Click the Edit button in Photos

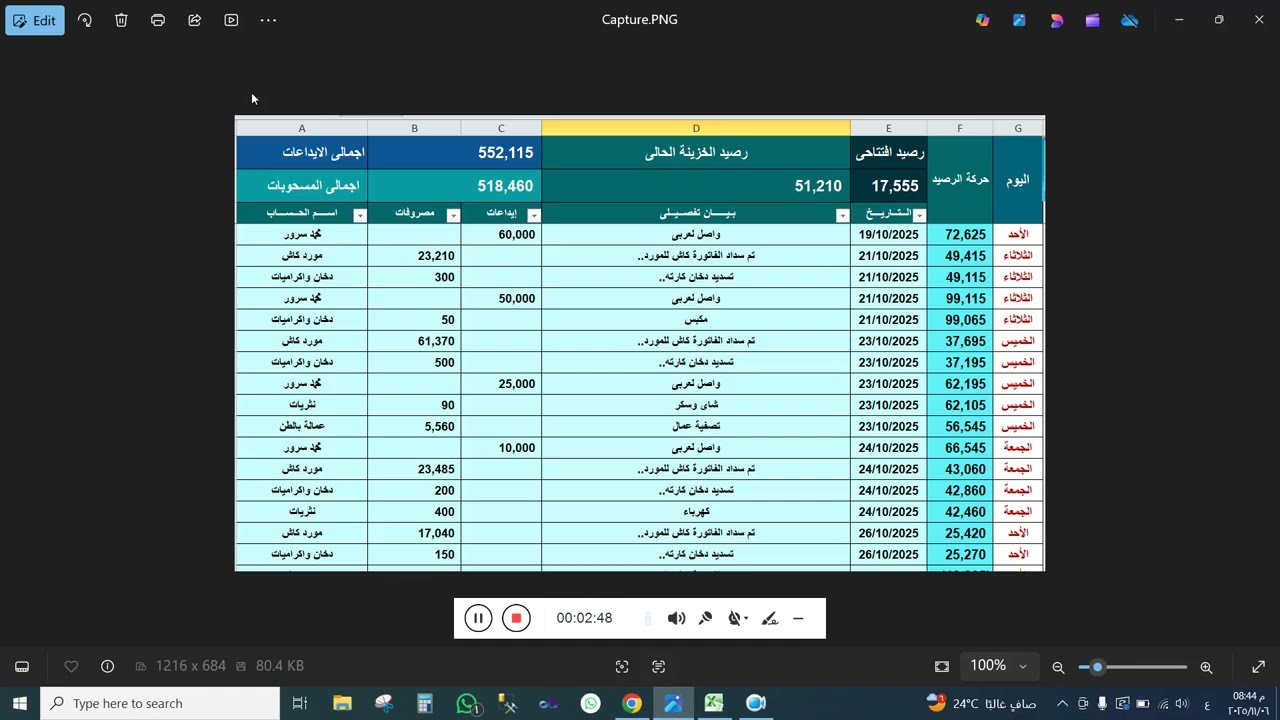pyautogui.click(x=35, y=20)
